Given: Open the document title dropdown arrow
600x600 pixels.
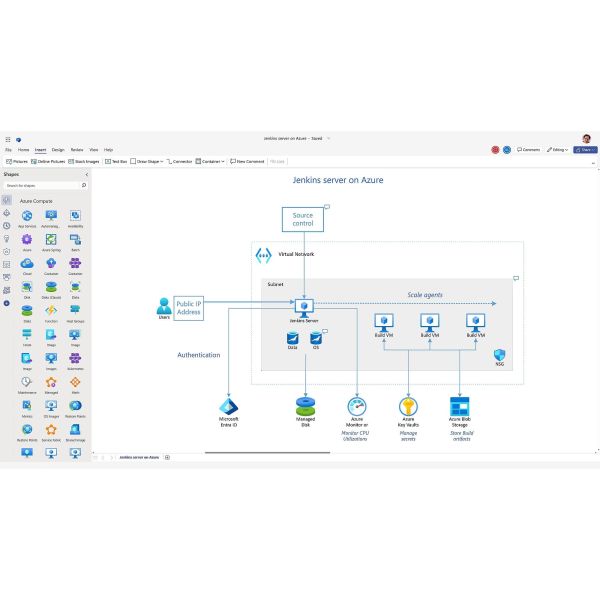Looking at the screenshot, I should [x=328, y=139].
